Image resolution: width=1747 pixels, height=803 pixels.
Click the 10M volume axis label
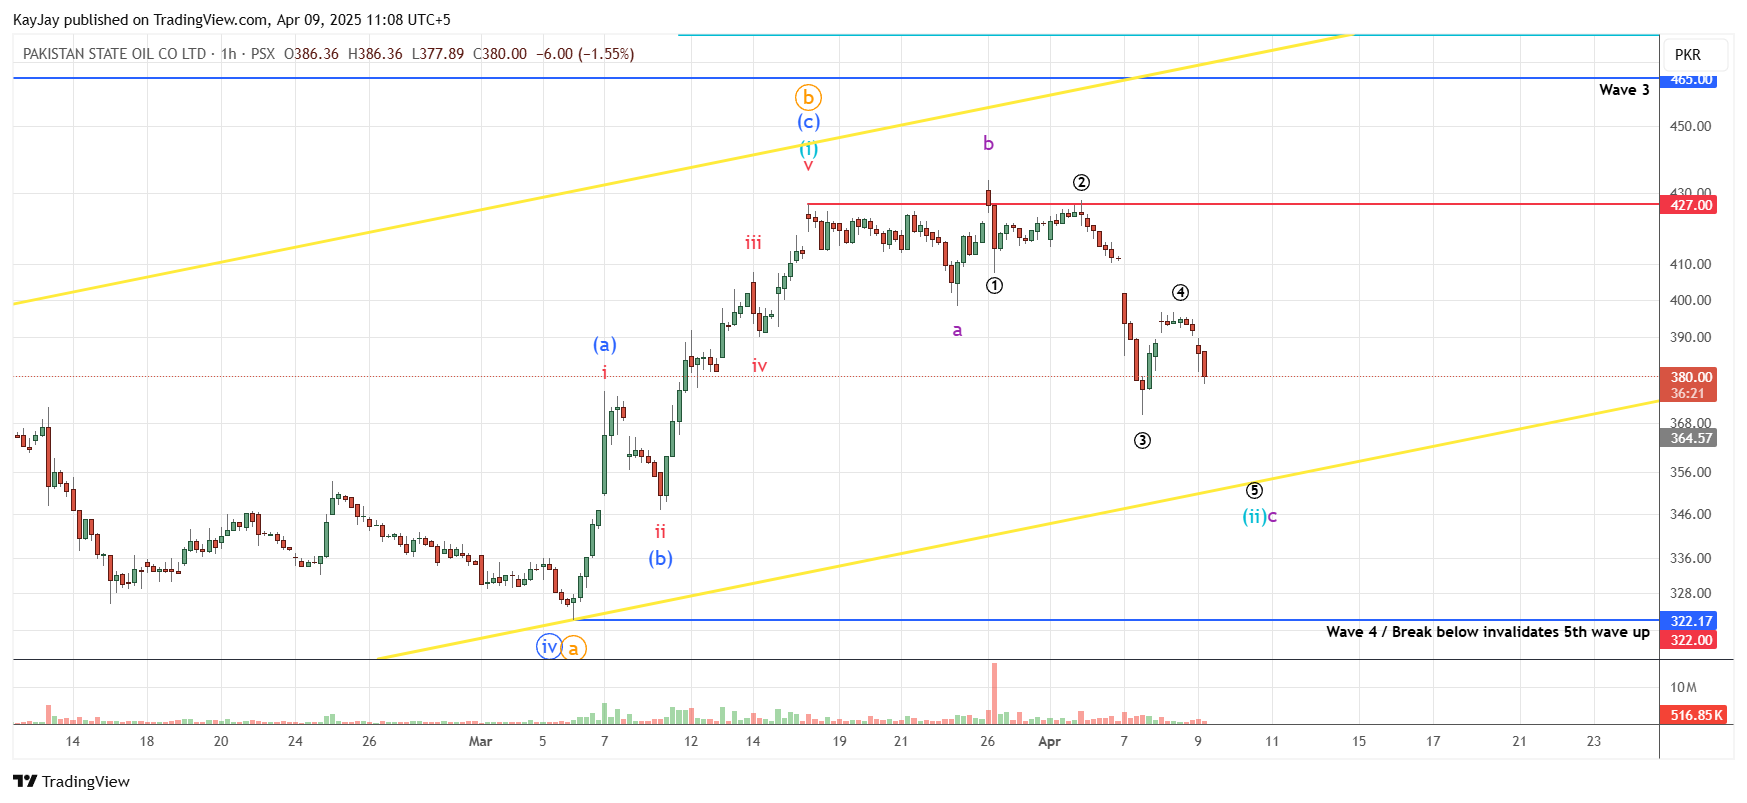pyautogui.click(x=1683, y=687)
